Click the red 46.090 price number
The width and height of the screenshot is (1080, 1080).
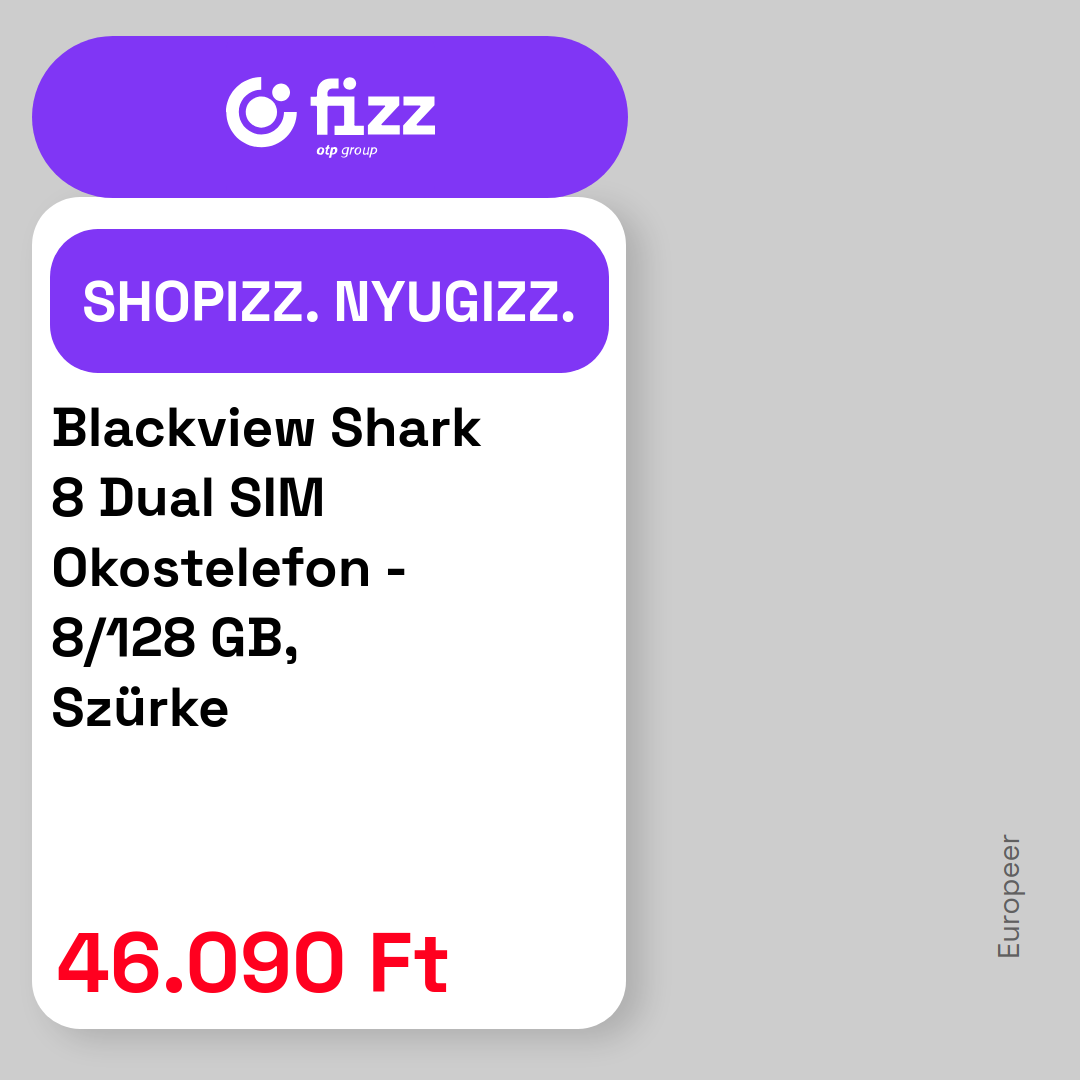(200, 962)
